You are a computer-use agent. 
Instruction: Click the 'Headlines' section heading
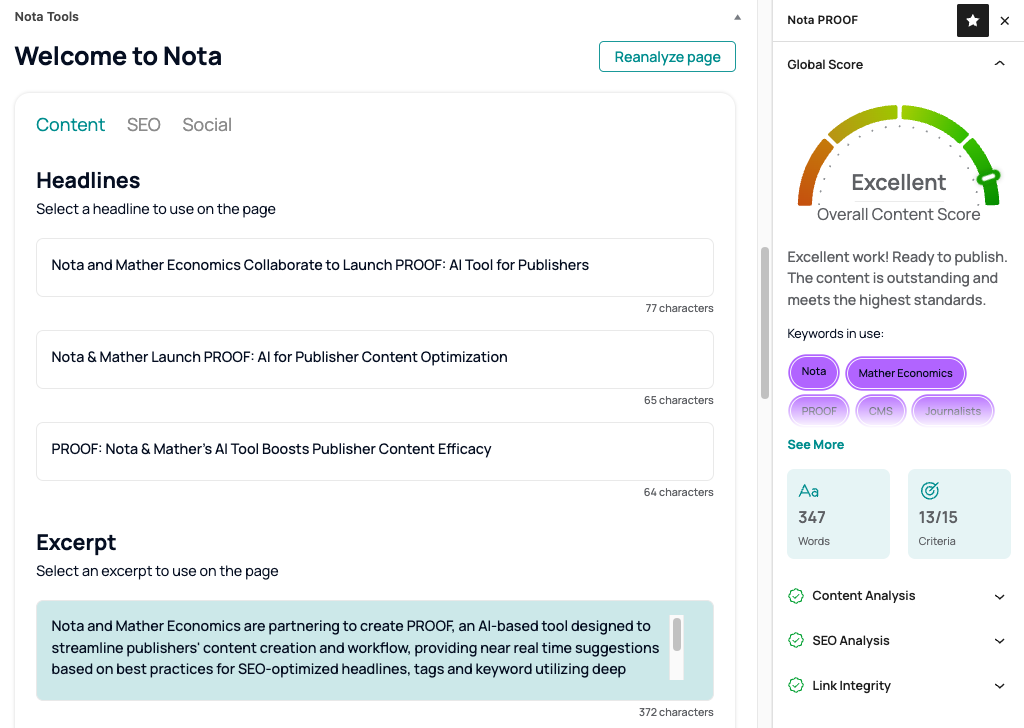pyautogui.click(x=88, y=180)
